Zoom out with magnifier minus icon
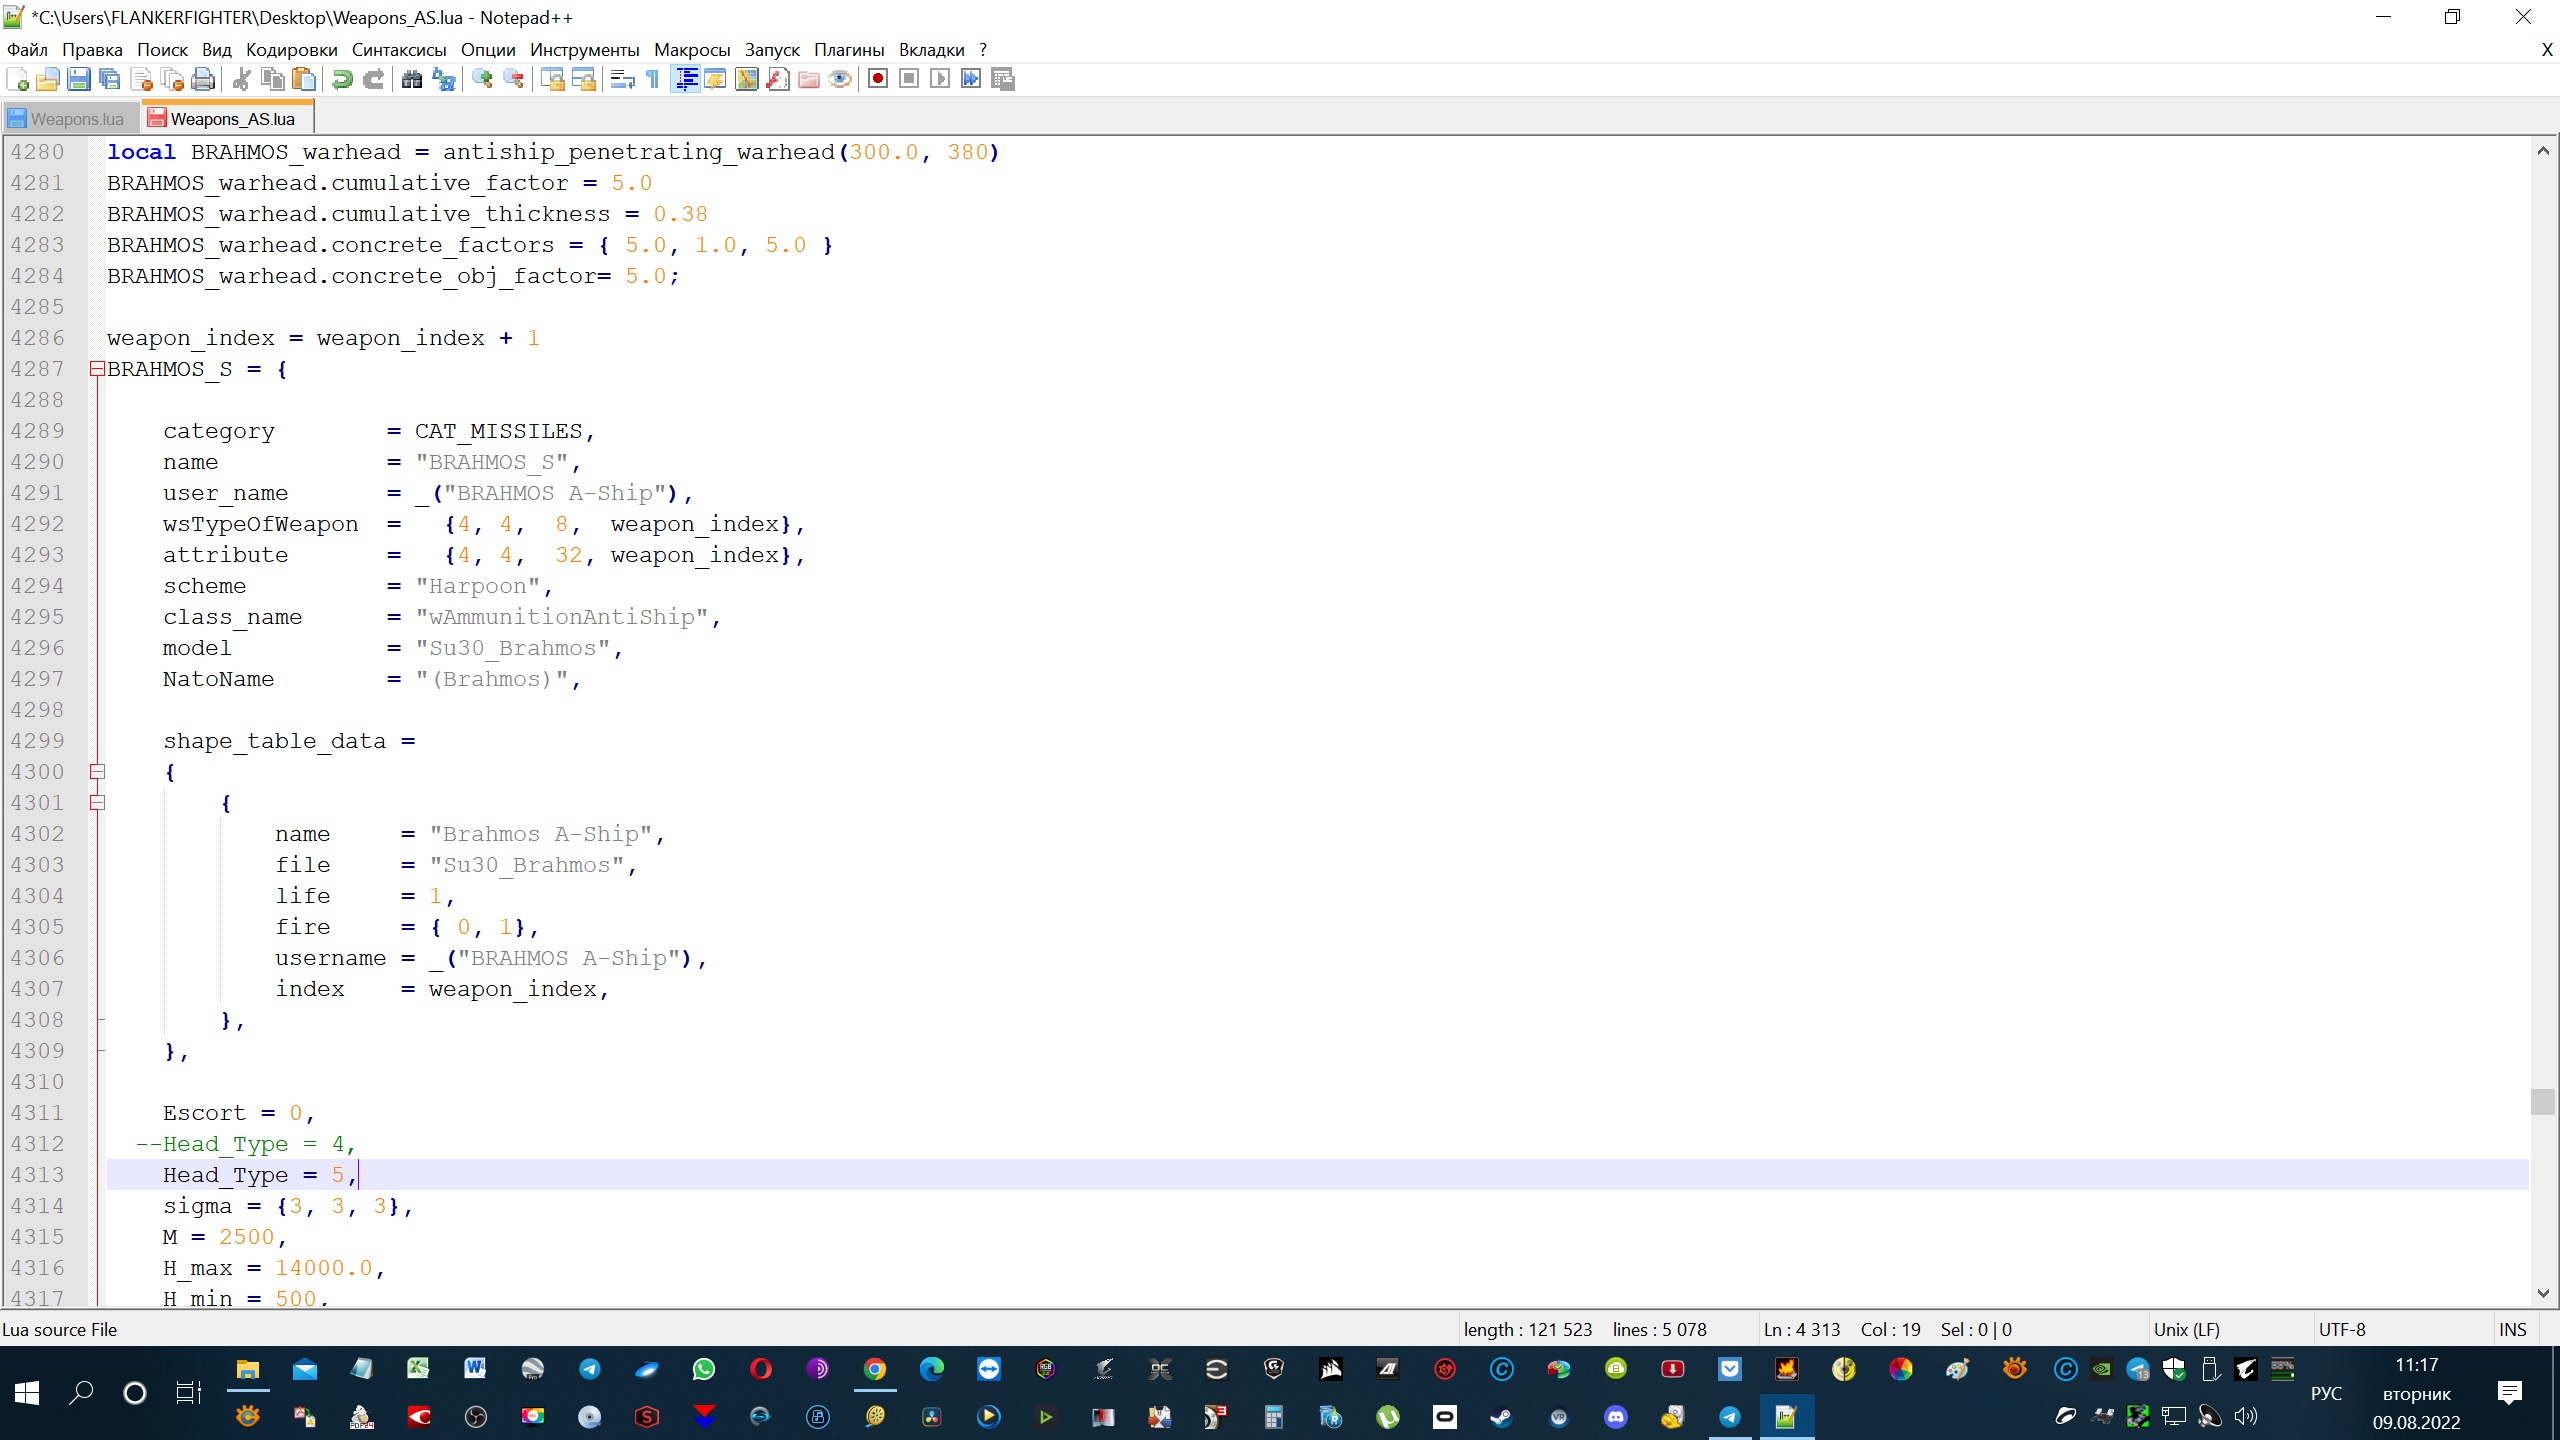The height and width of the screenshot is (1440, 2560). pos(513,79)
